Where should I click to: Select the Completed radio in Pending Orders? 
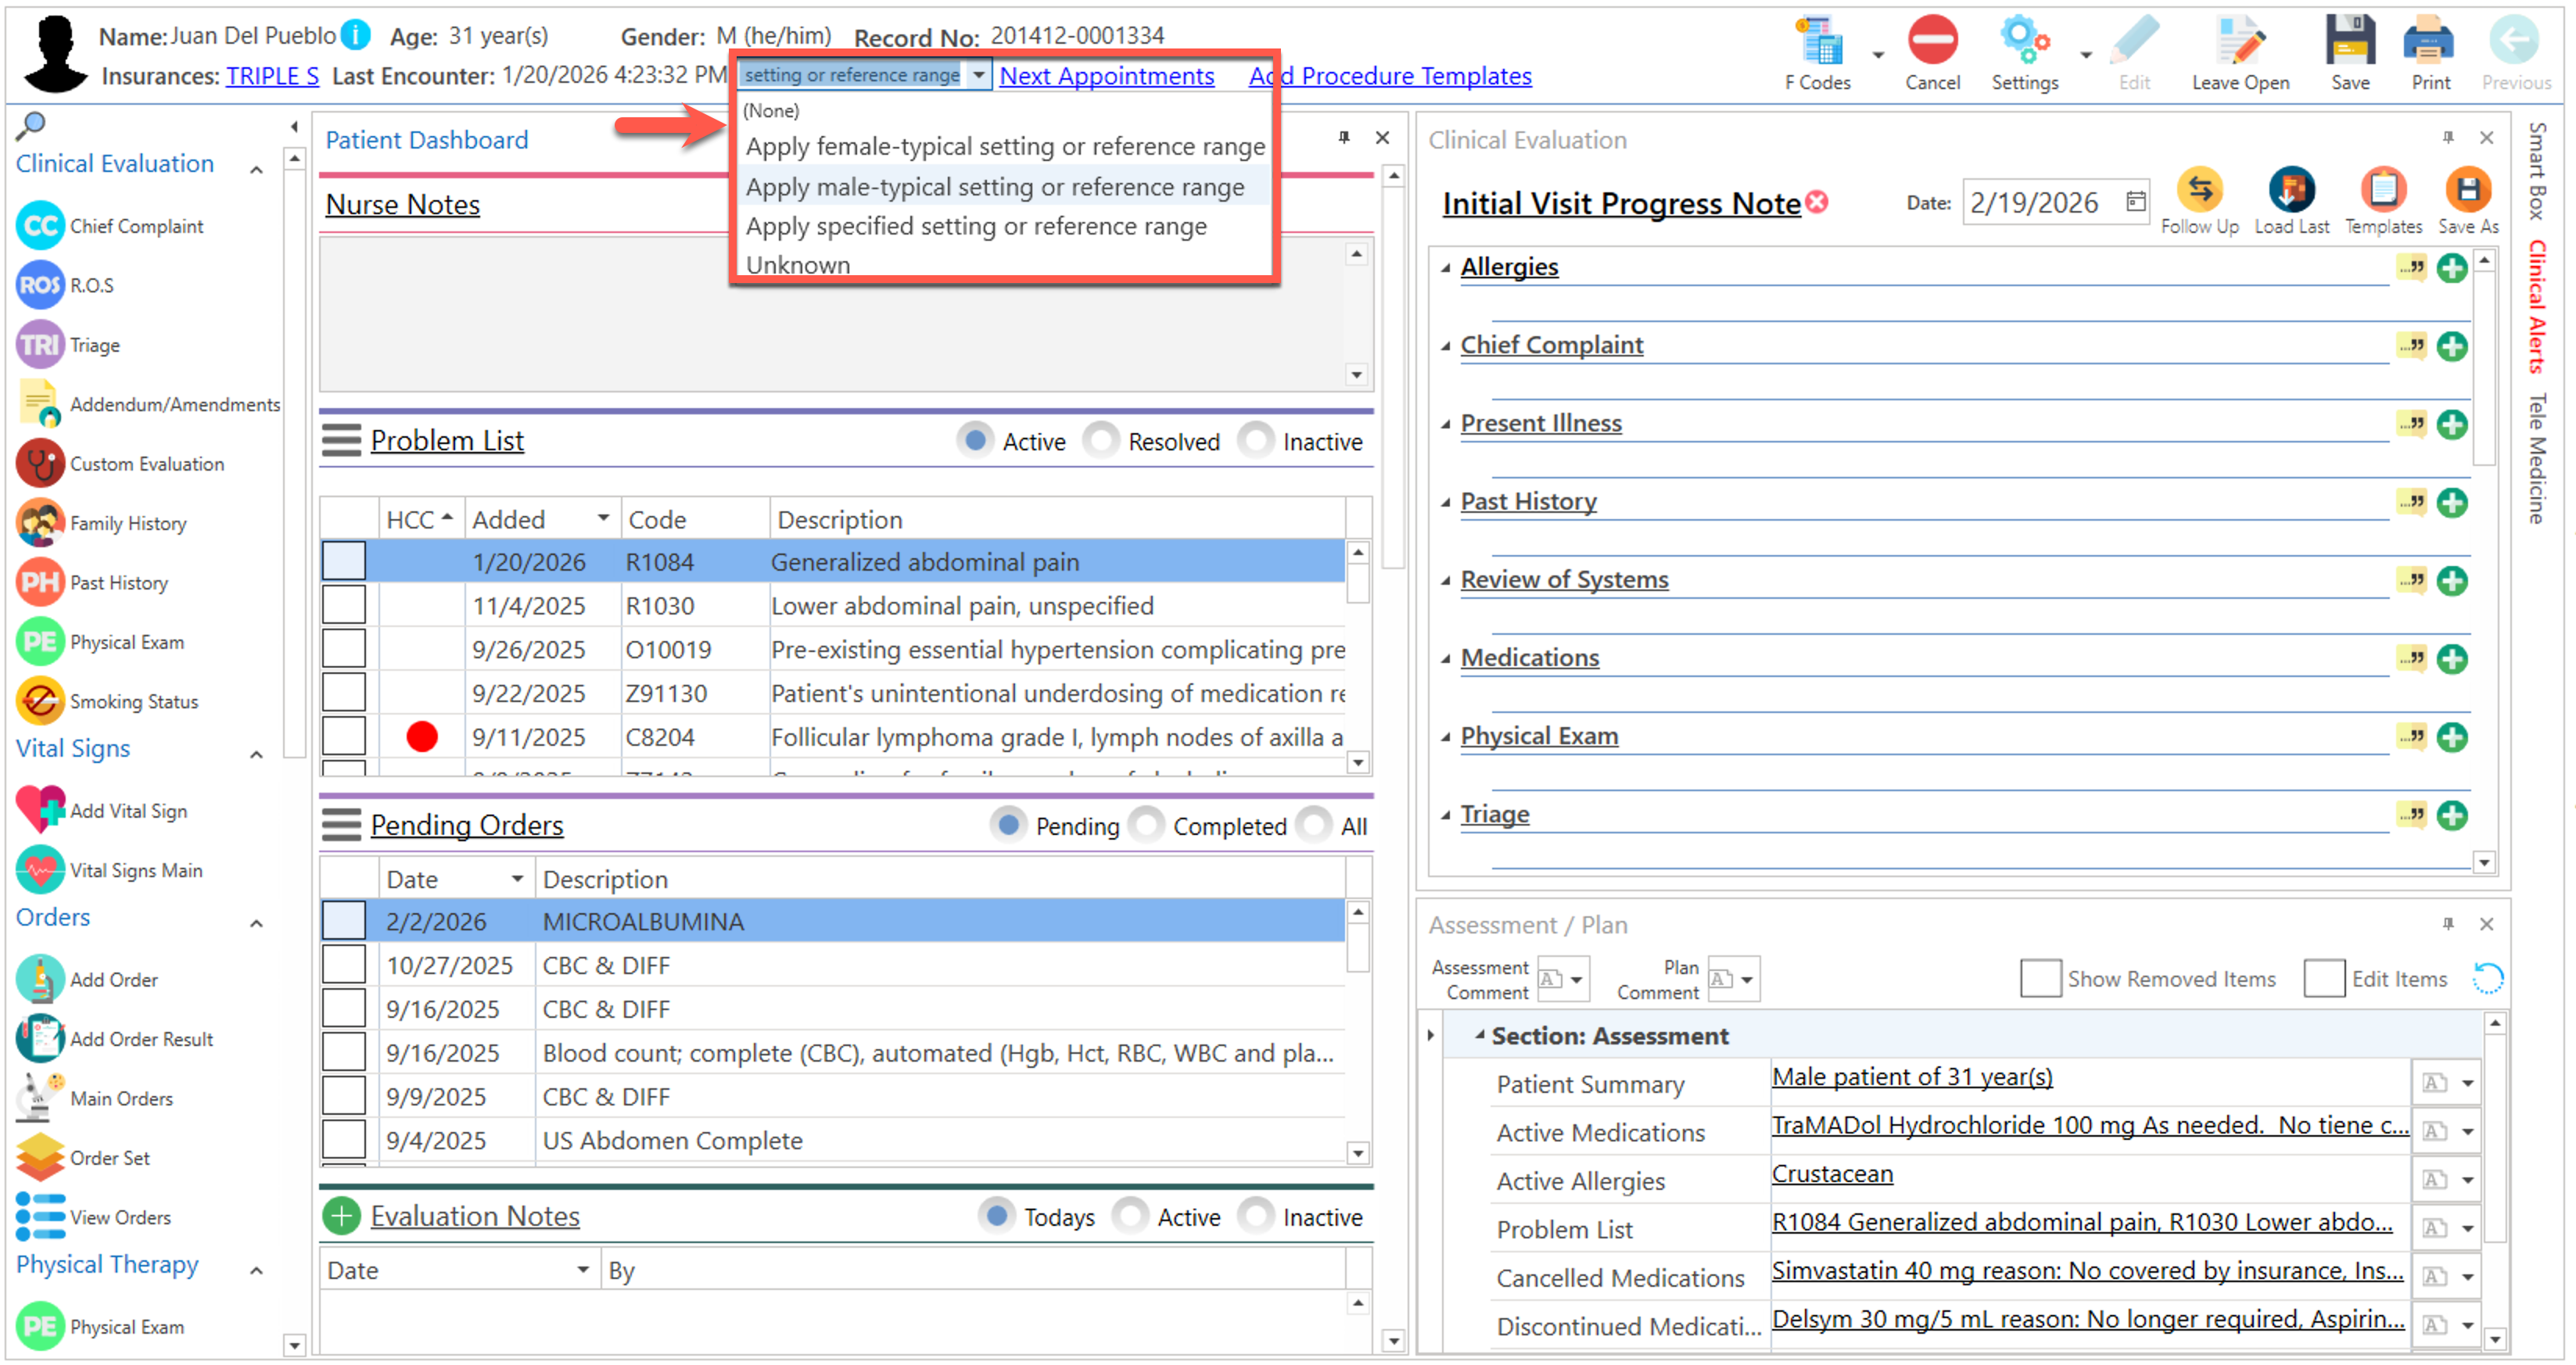(x=1147, y=826)
